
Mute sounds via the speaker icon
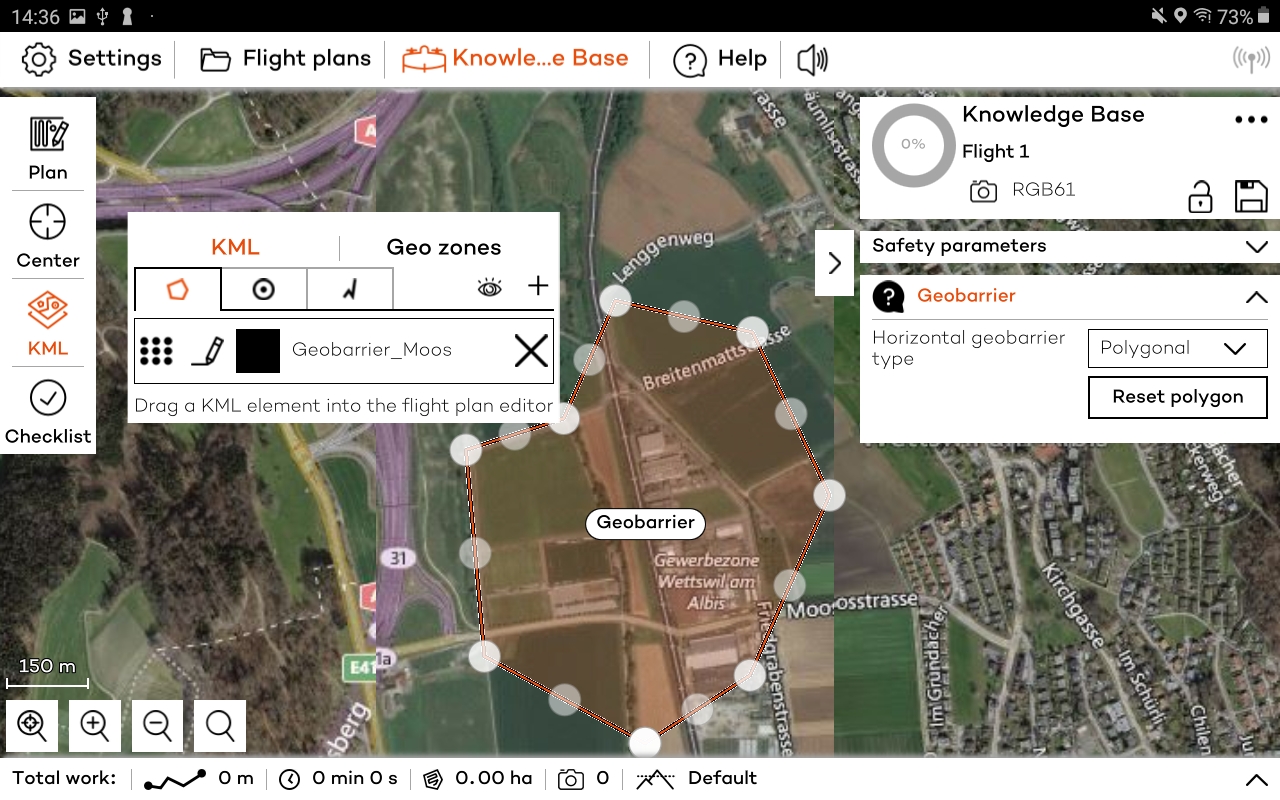(x=812, y=59)
